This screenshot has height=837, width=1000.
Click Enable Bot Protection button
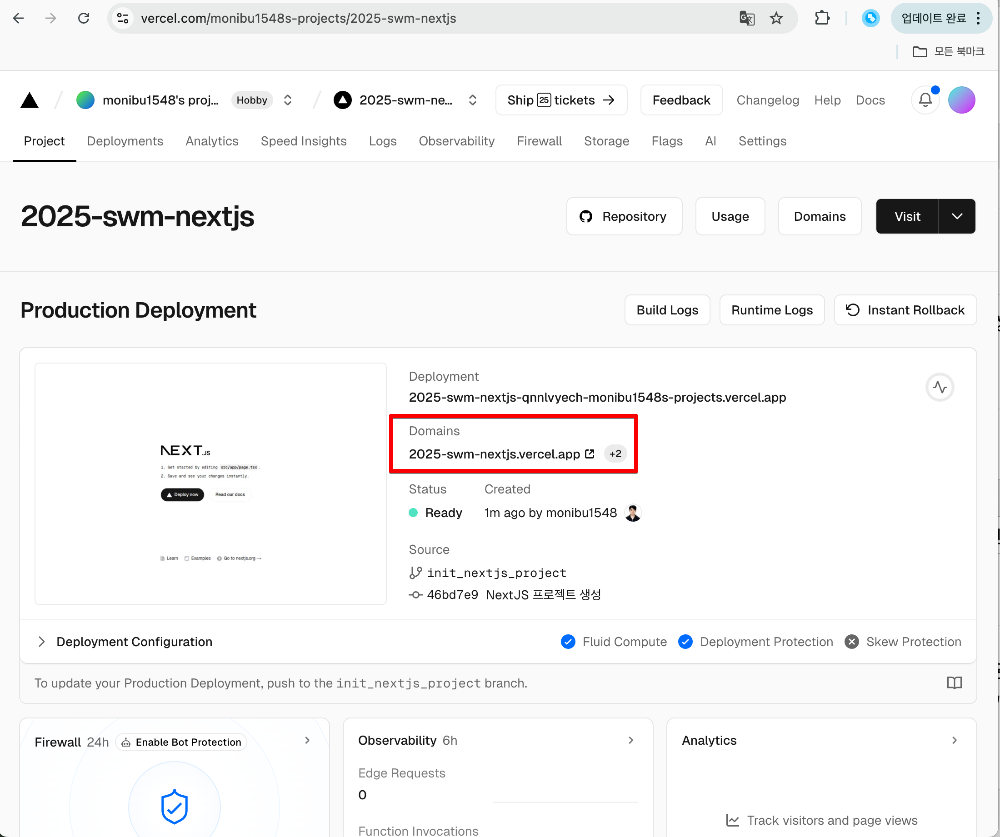pos(181,743)
